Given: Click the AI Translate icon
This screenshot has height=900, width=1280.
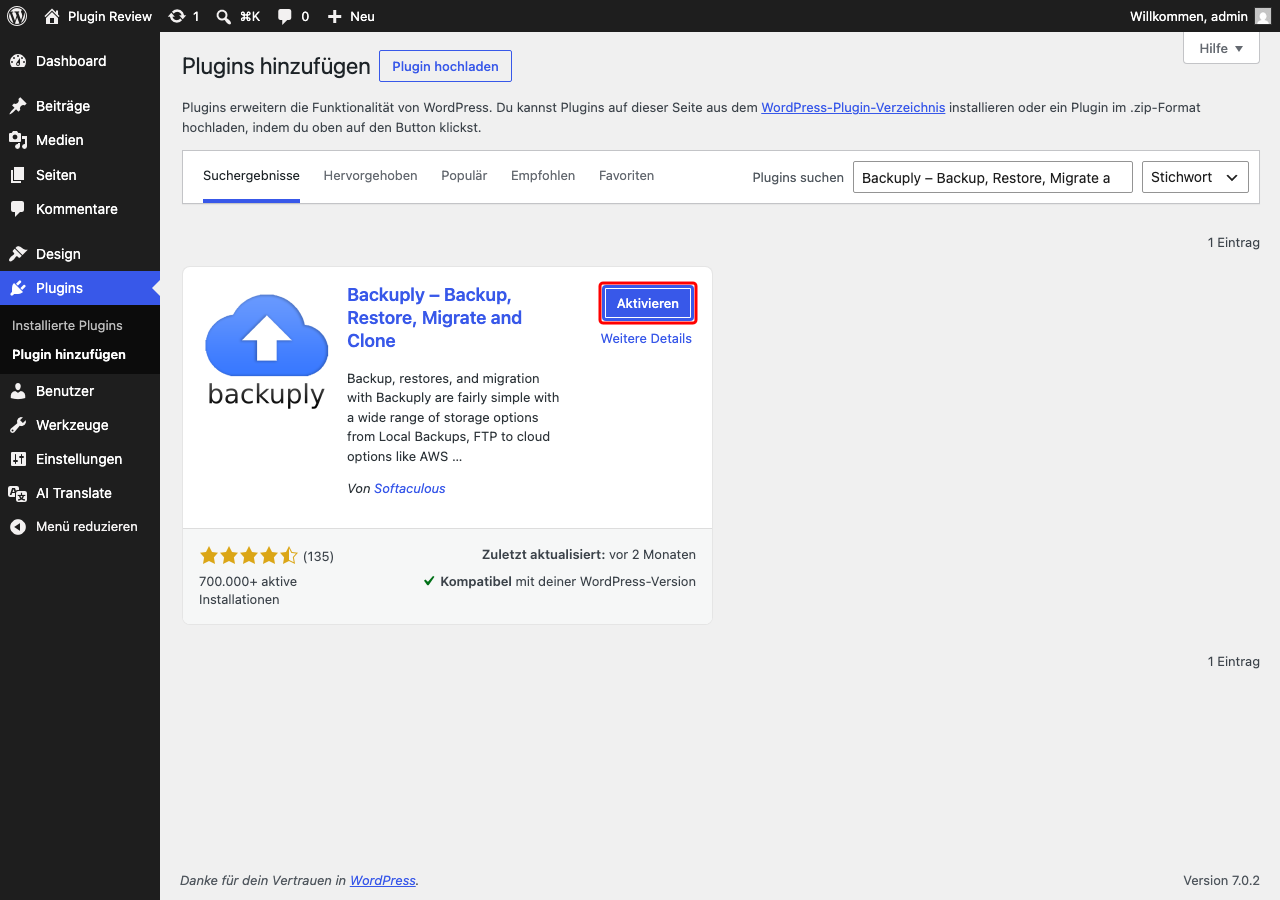Looking at the screenshot, I should 18,493.
